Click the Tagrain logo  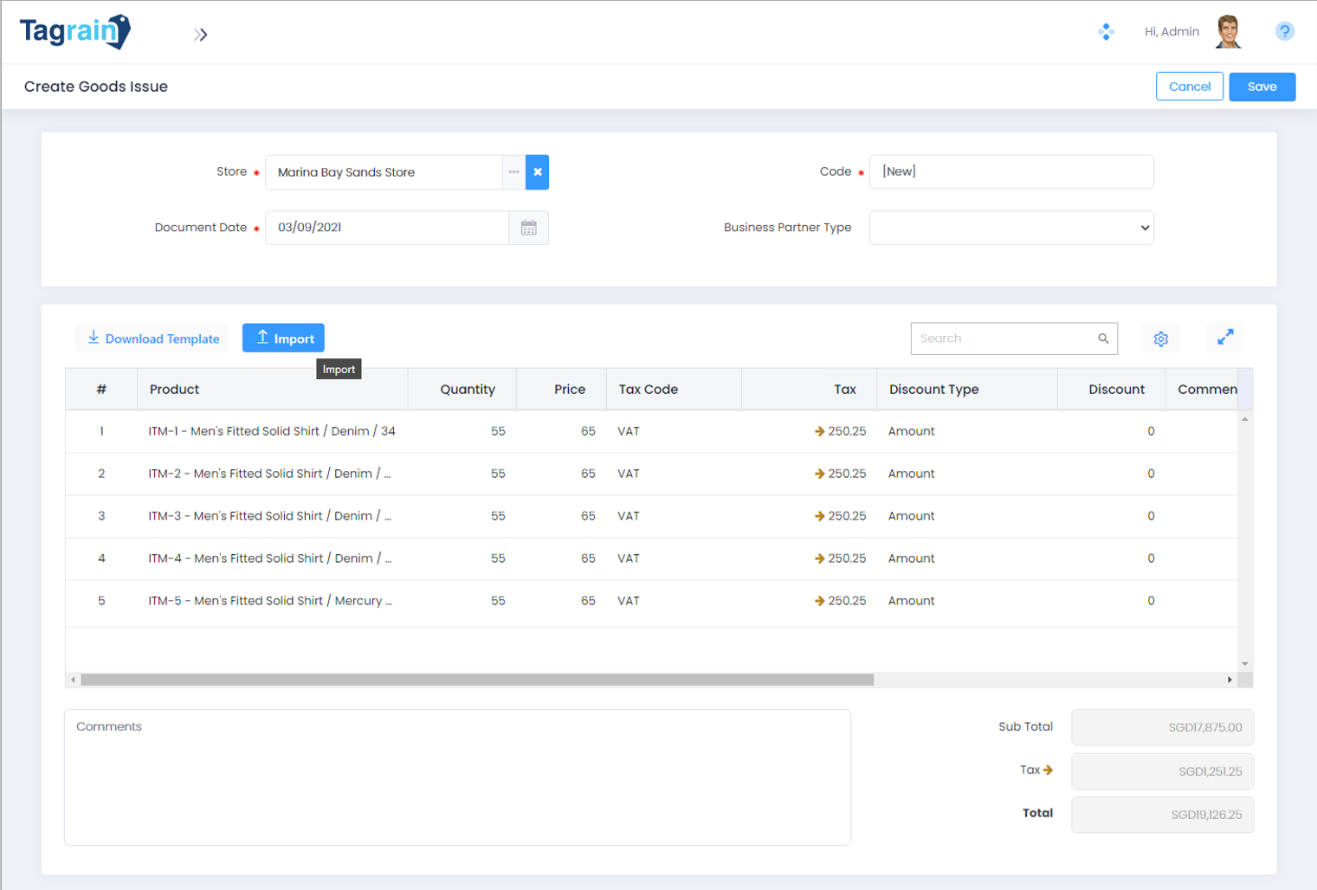pos(75,32)
